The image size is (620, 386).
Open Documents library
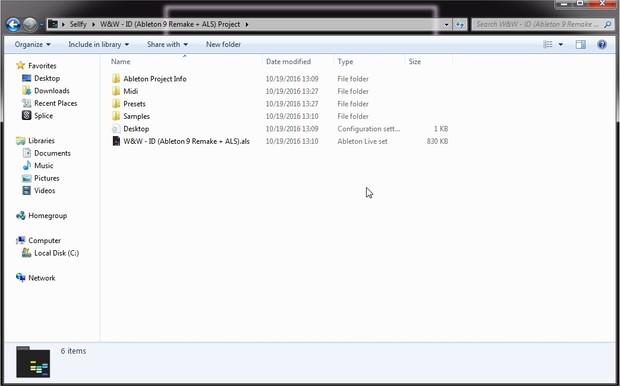click(52, 153)
